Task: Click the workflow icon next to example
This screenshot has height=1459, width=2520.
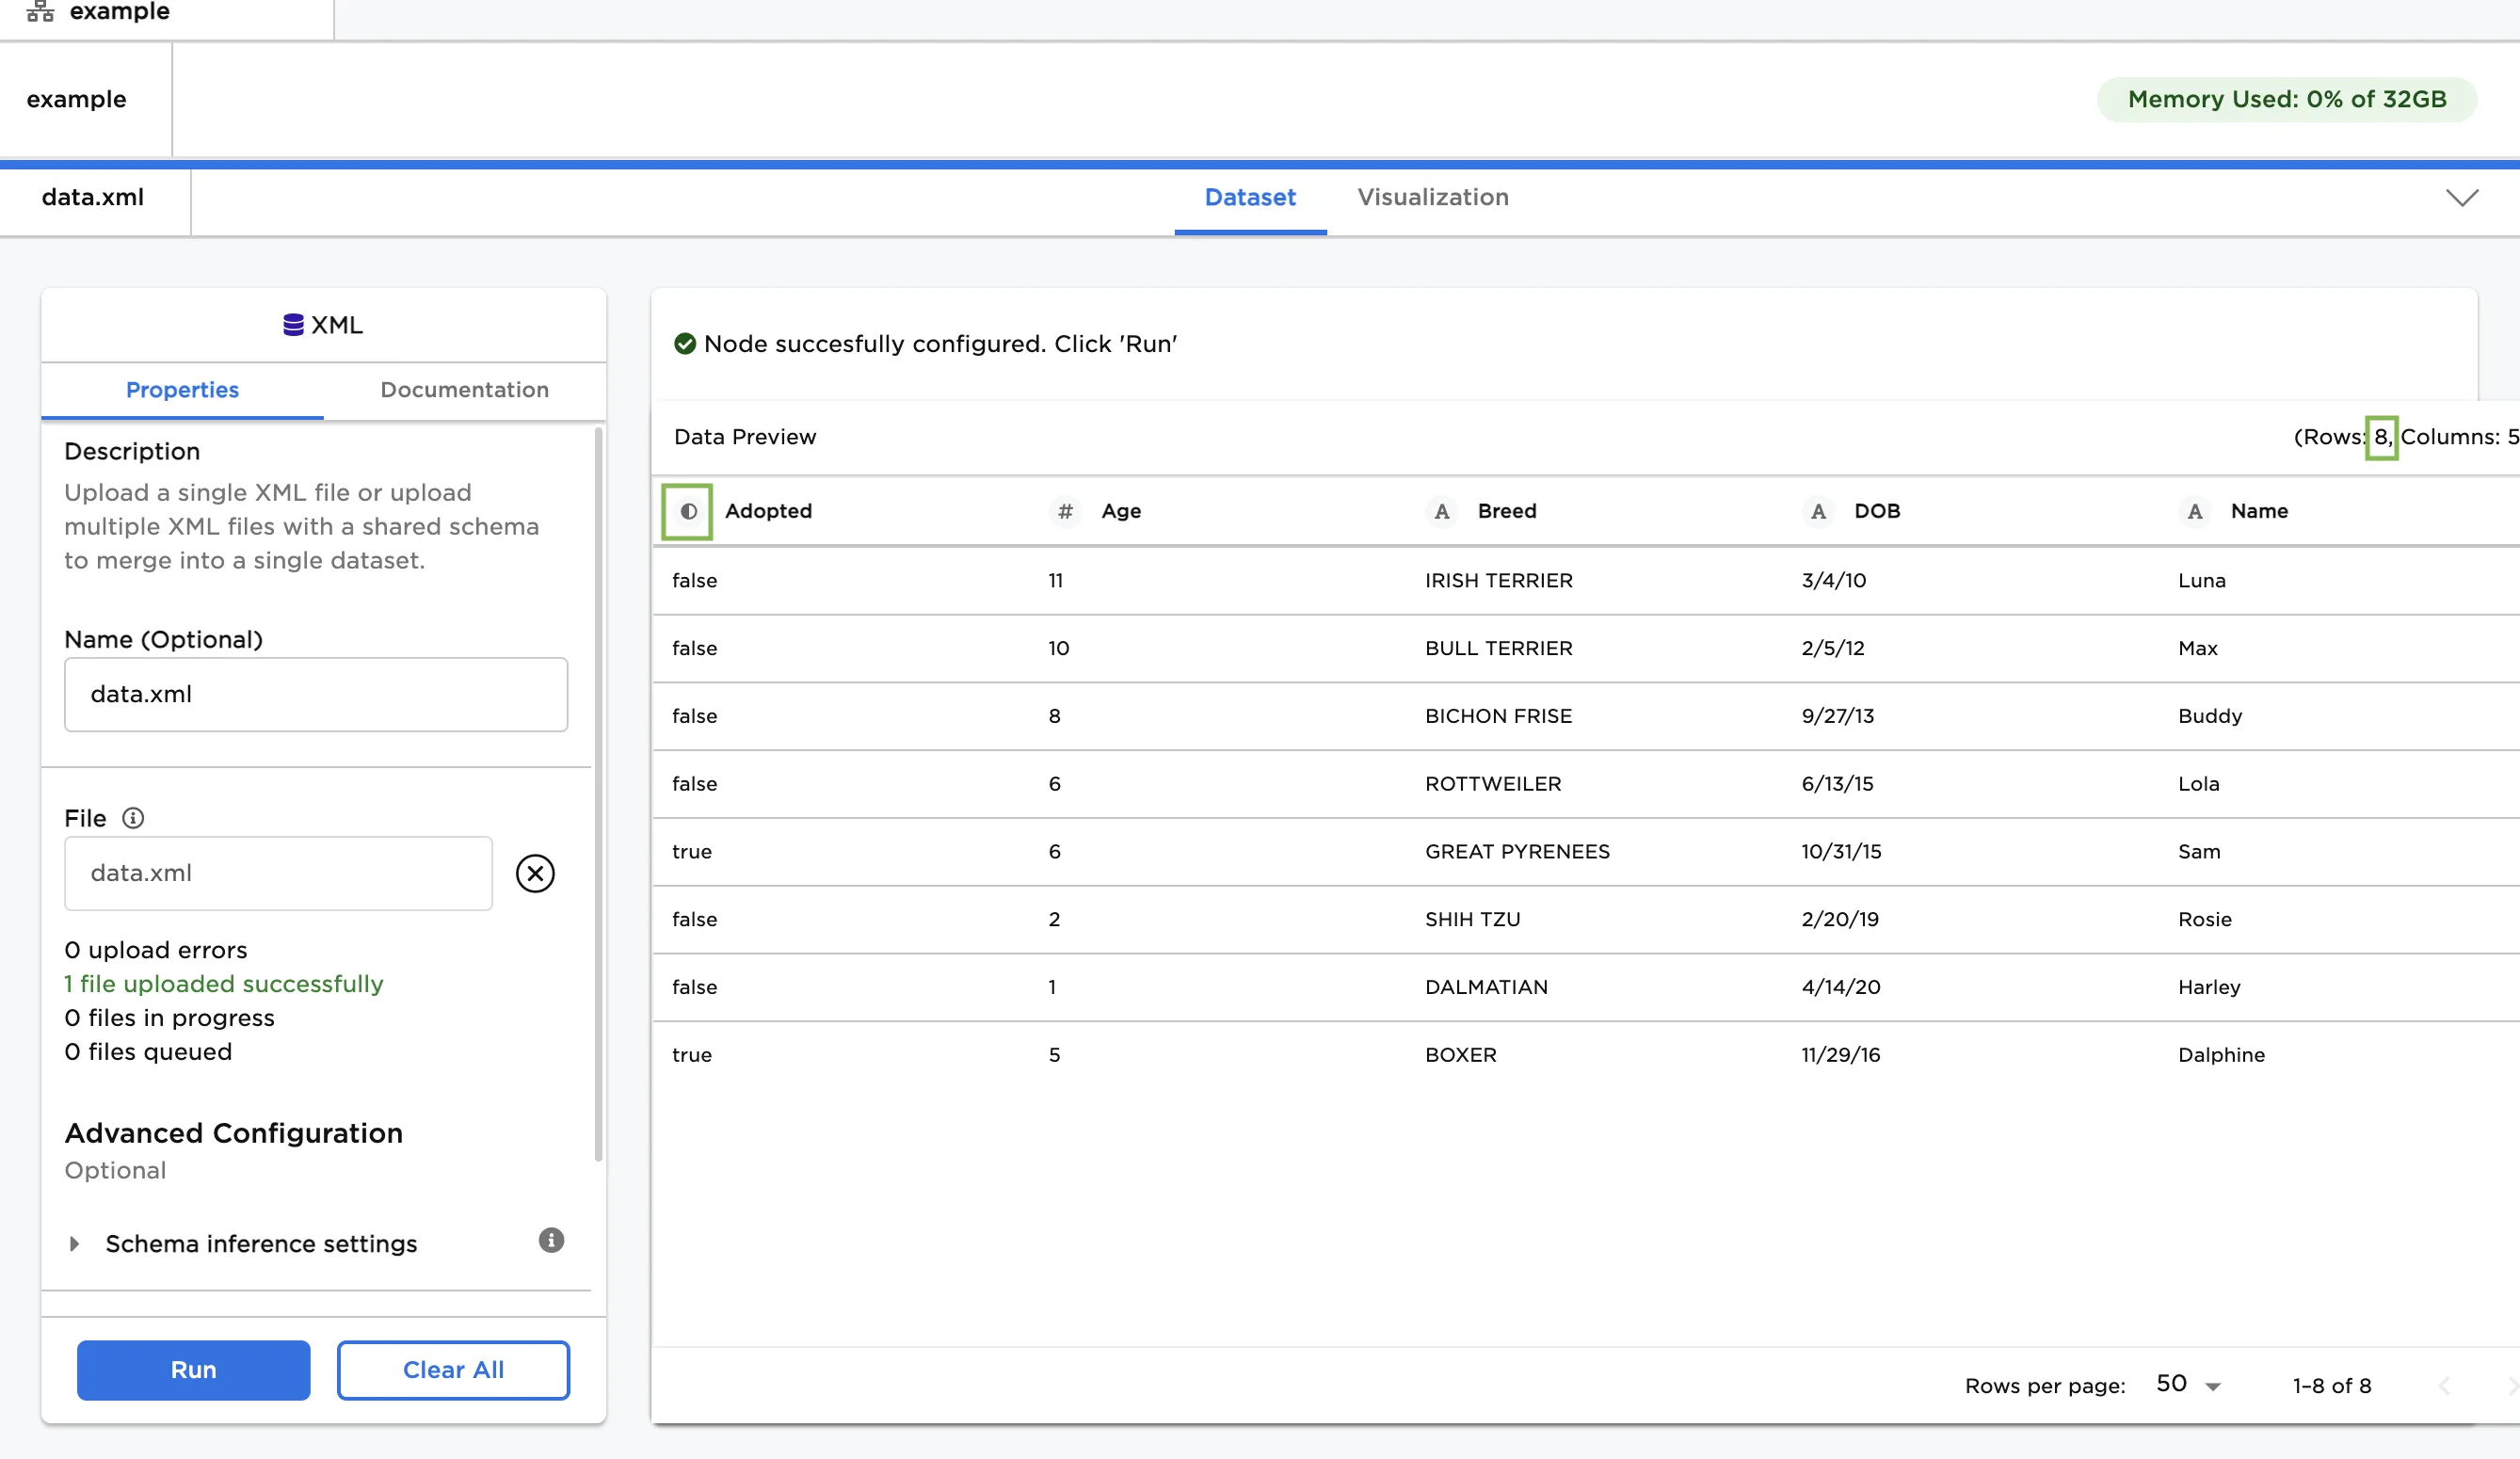Action: point(39,12)
